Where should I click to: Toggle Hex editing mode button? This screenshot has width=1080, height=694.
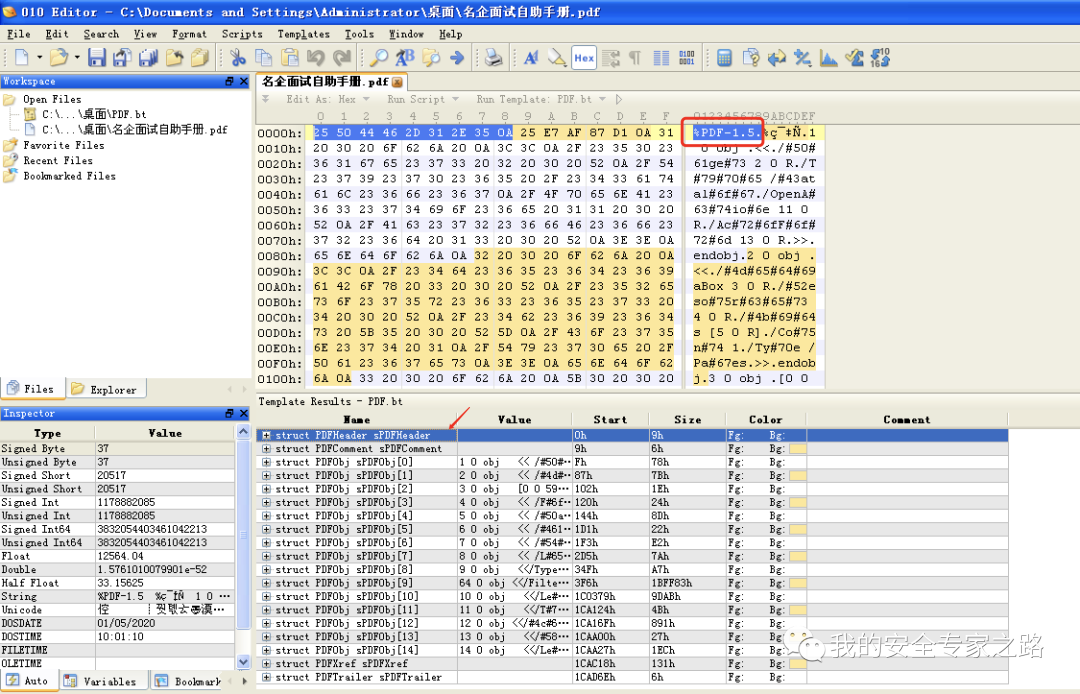pyautogui.click(x=584, y=57)
